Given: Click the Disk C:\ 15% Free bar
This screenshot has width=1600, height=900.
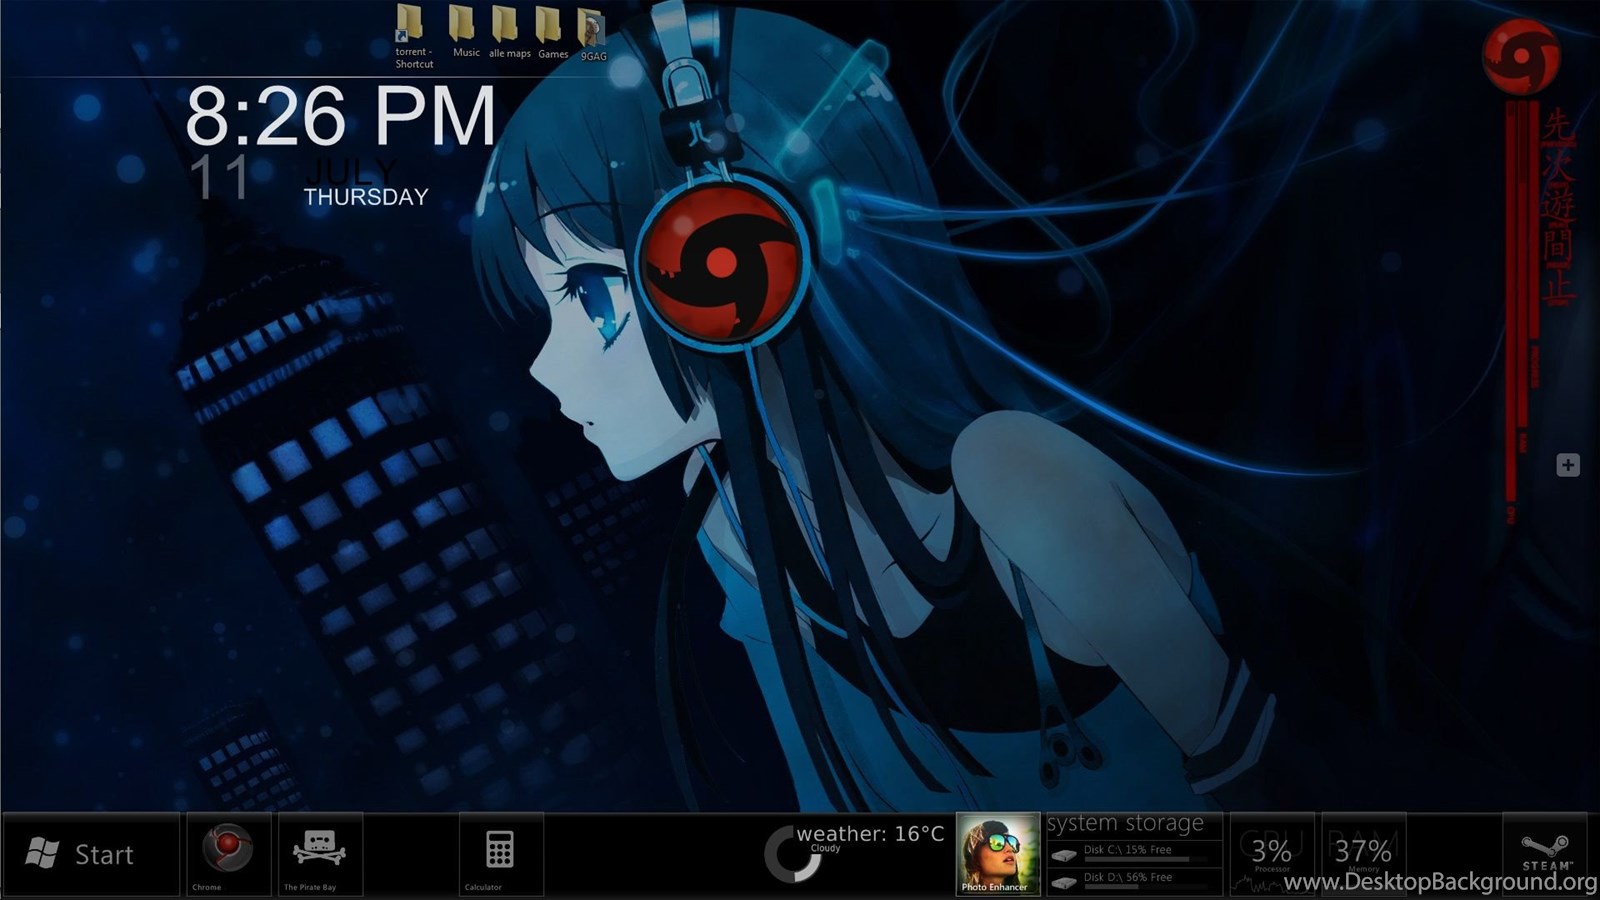Looking at the screenshot, I should click(1135, 853).
